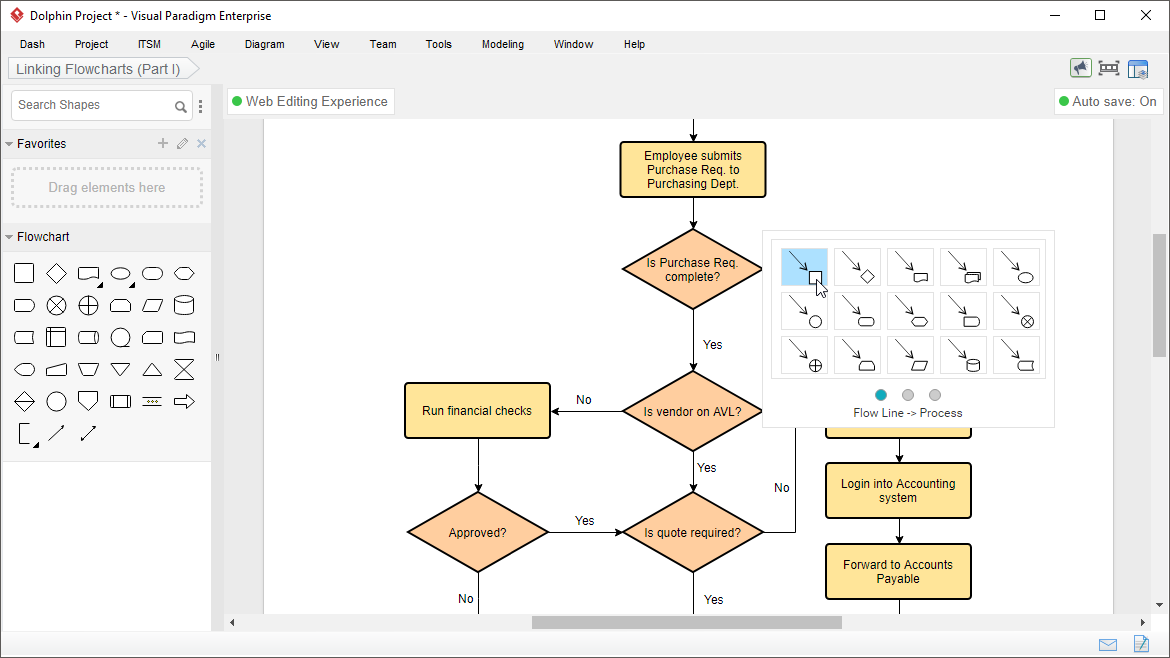
Task: Select the Arrow shape in the Flowchart palette
Action: [x=184, y=401]
